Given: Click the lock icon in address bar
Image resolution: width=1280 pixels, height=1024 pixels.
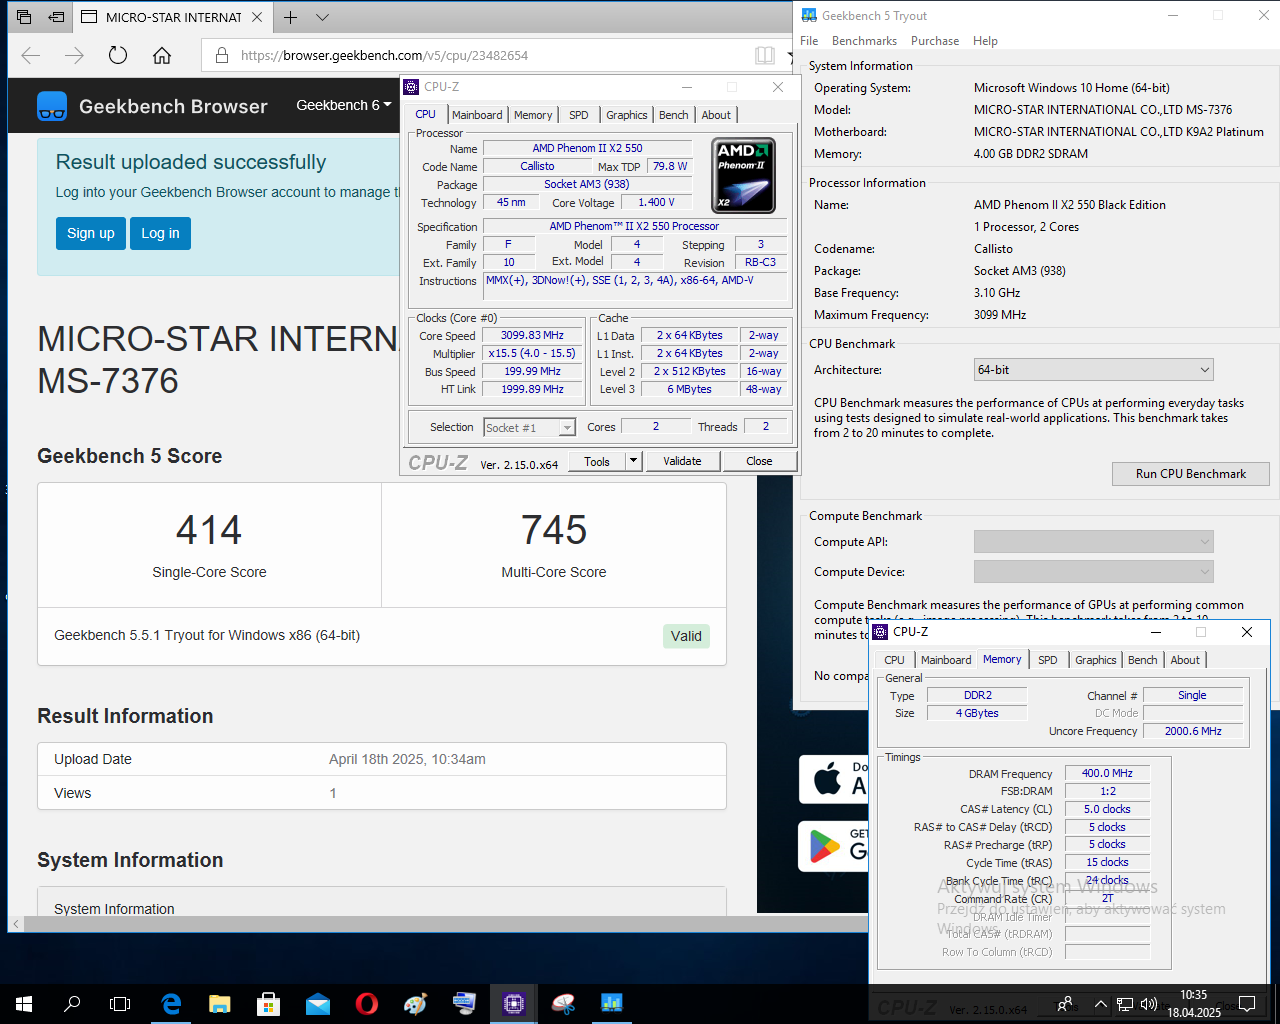Looking at the screenshot, I should click(x=221, y=56).
